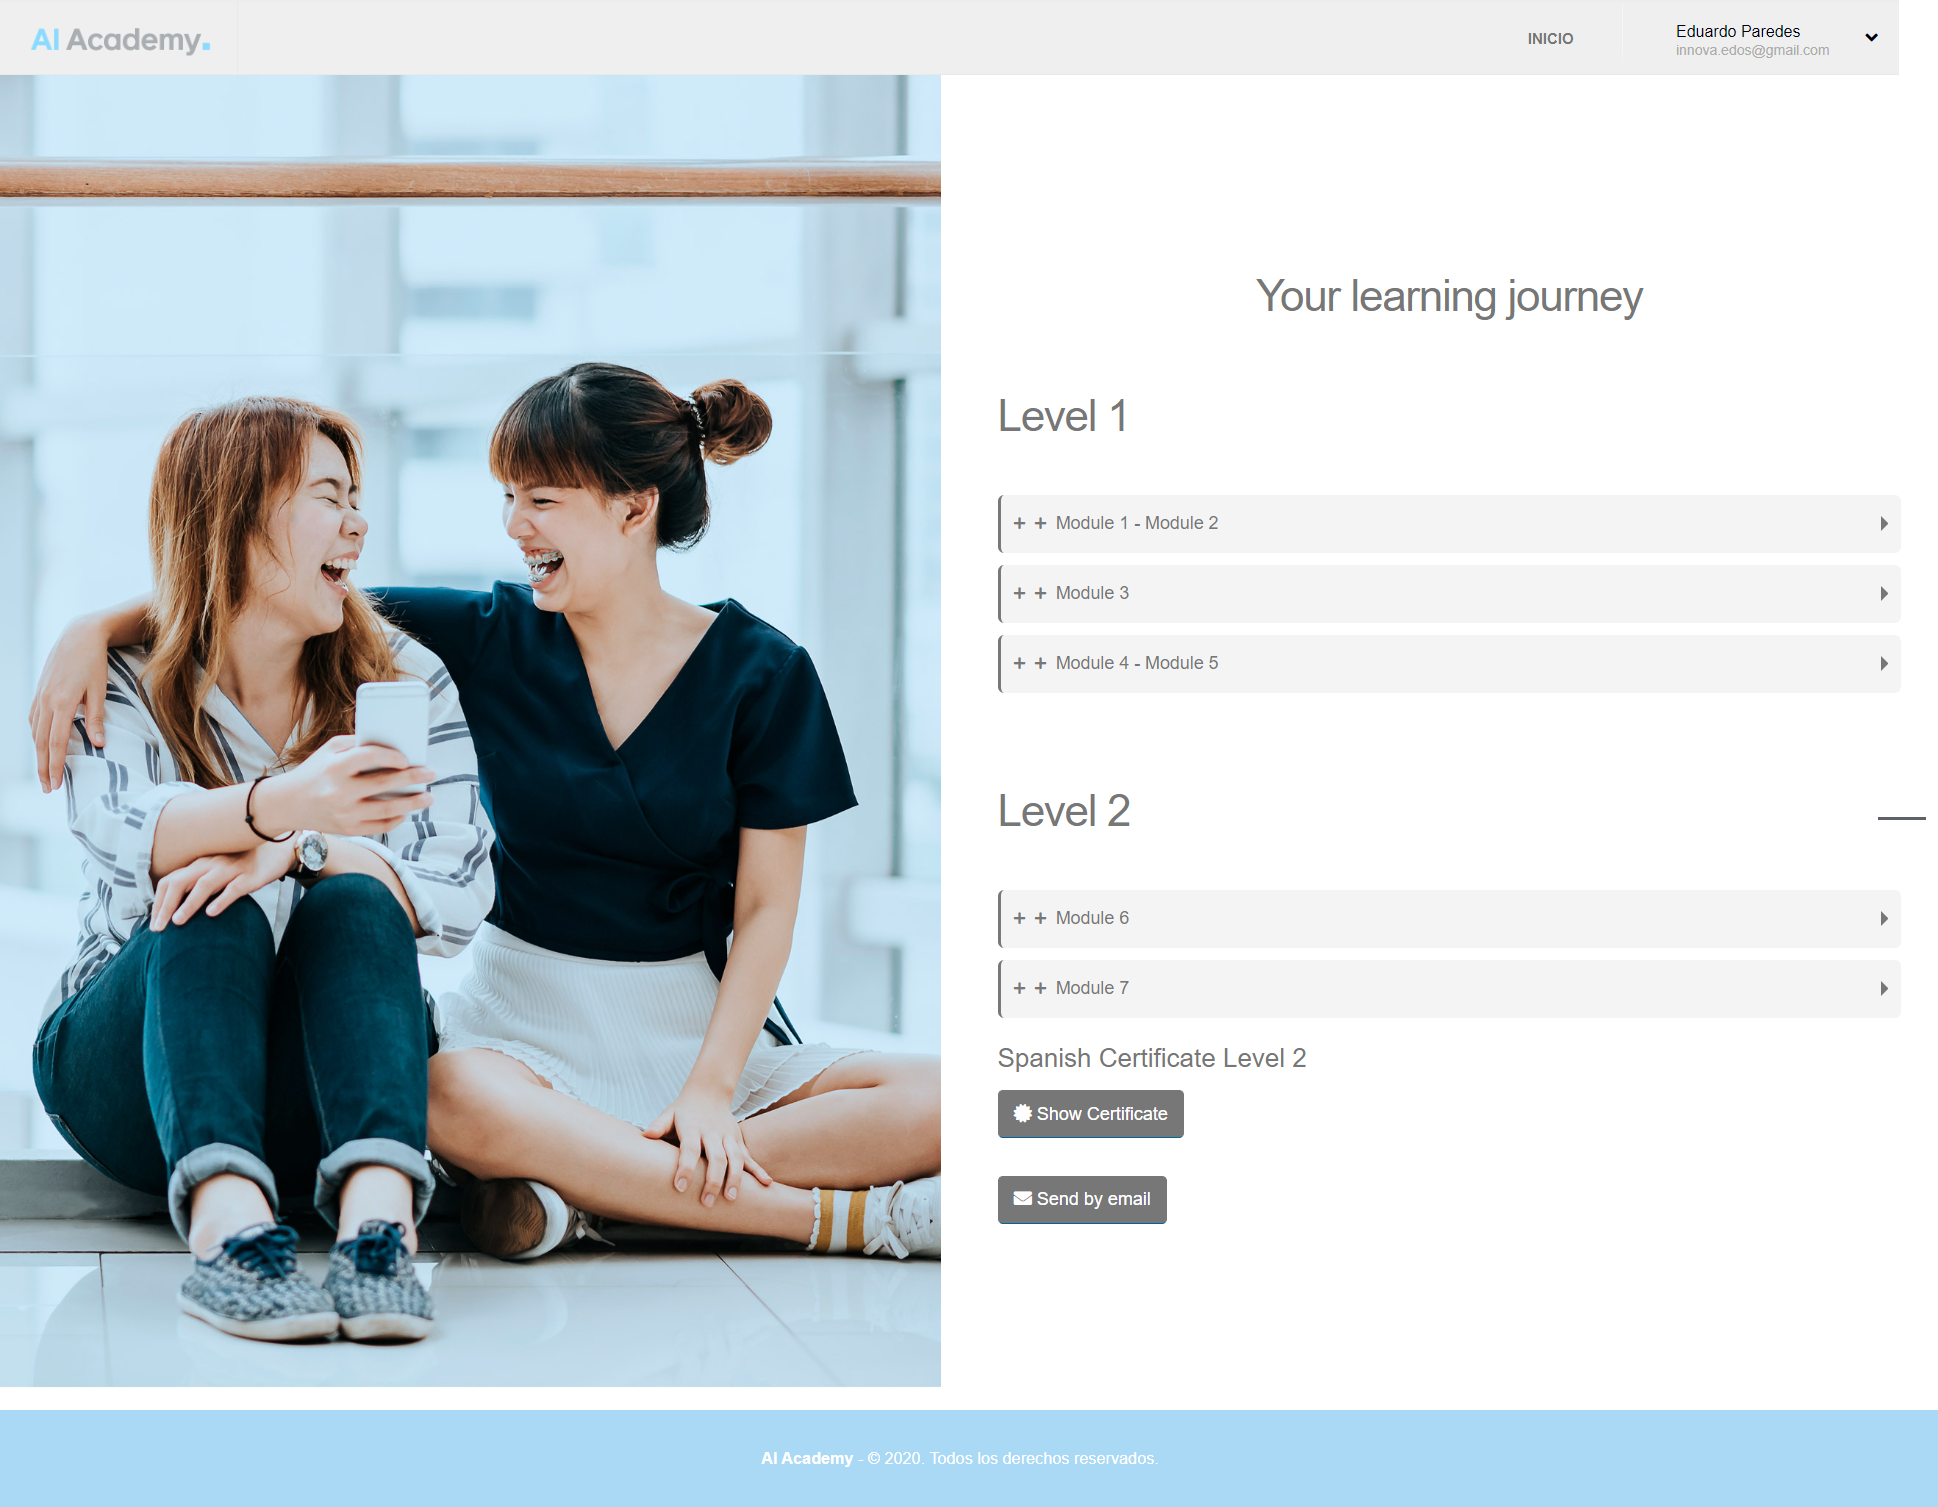This screenshot has height=1507, width=1938.
Task: Select the Module 6 row label
Action: pos(1092,918)
